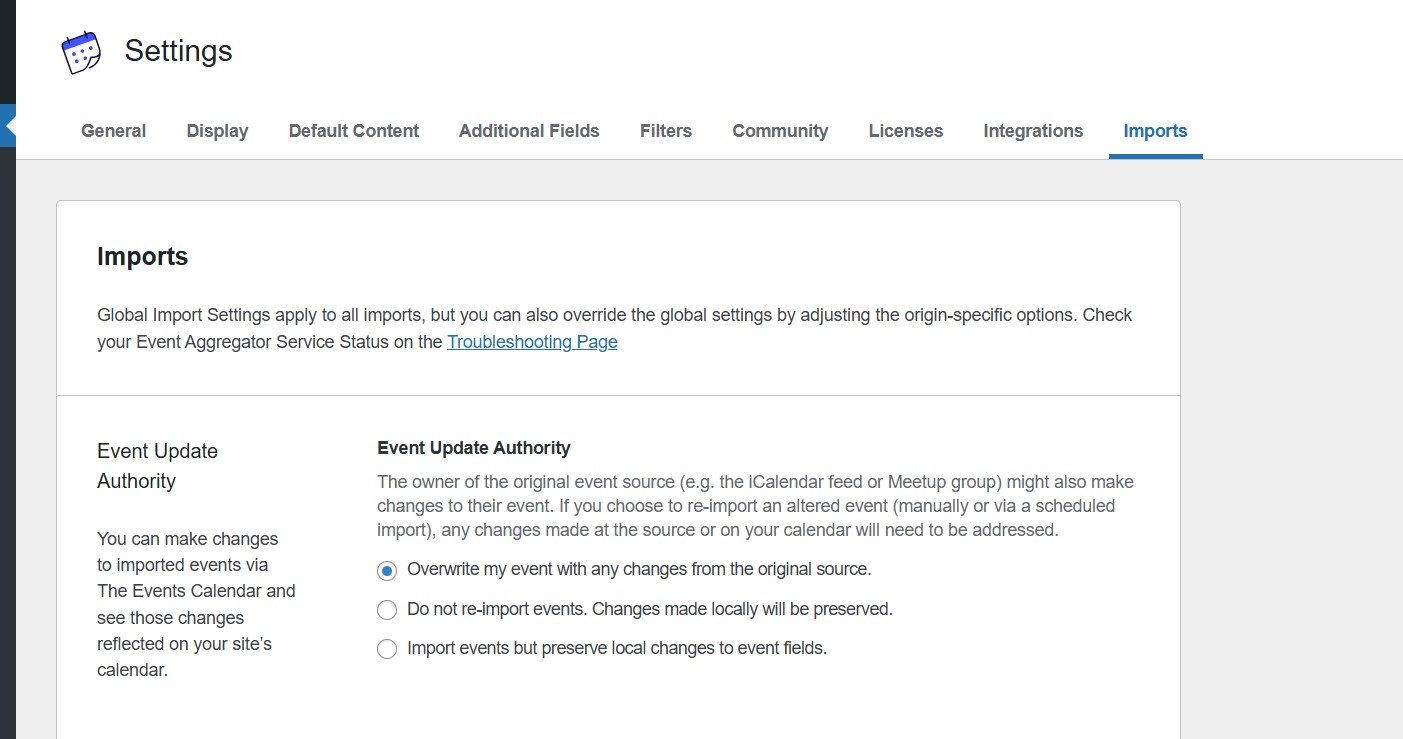Image resolution: width=1403 pixels, height=739 pixels.
Task: Open the General settings tab
Action: click(x=113, y=131)
